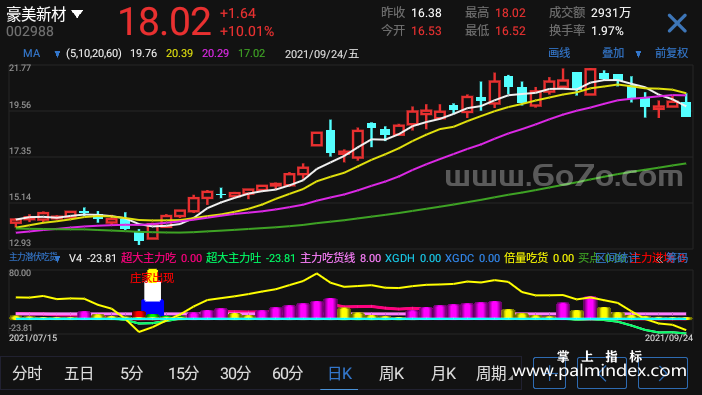
Task: Click the magenta MA20 value 20.29
Action: coord(215,54)
